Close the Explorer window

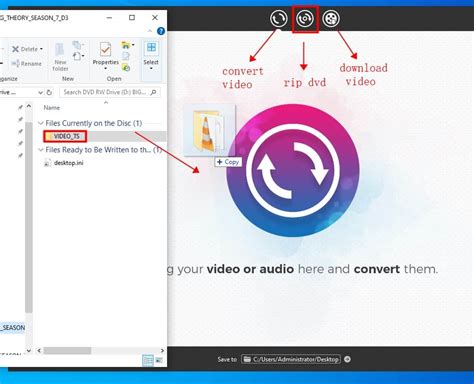tap(155, 18)
